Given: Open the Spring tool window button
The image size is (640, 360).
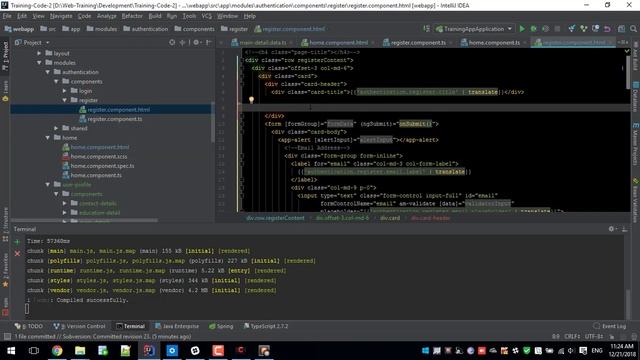Looking at the screenshot, I should coord(221,326).
